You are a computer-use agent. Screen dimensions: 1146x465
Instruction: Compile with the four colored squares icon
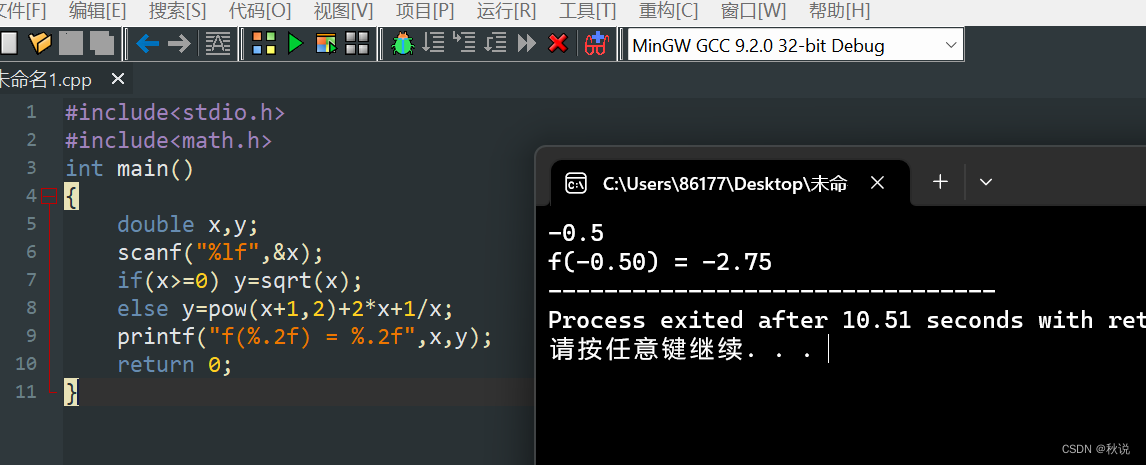[x=264, y=44]
